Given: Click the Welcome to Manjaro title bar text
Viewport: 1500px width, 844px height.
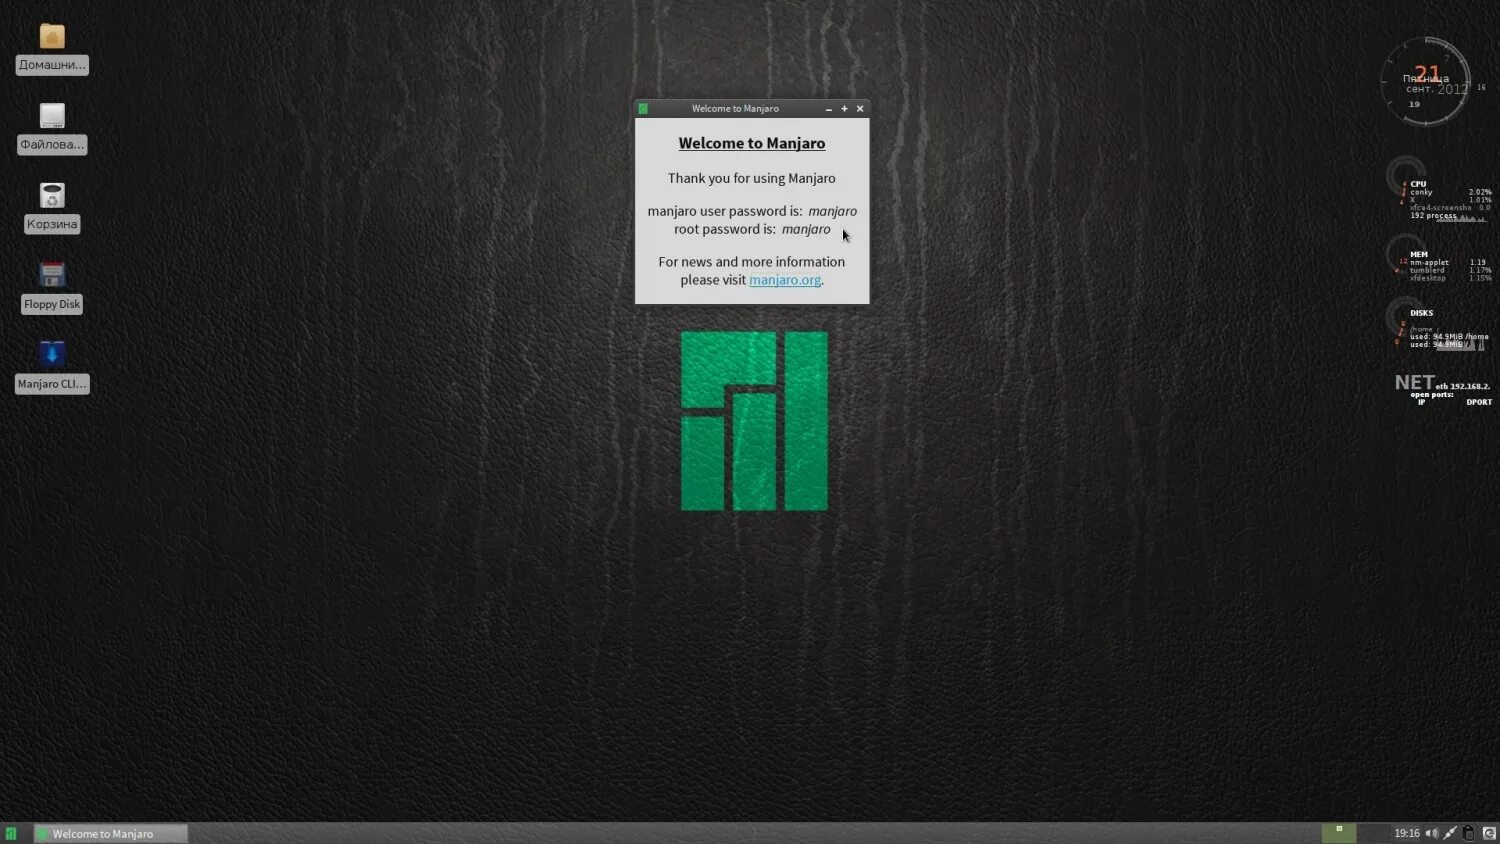Looking at the screenshot, I should (x=735, y=109).
